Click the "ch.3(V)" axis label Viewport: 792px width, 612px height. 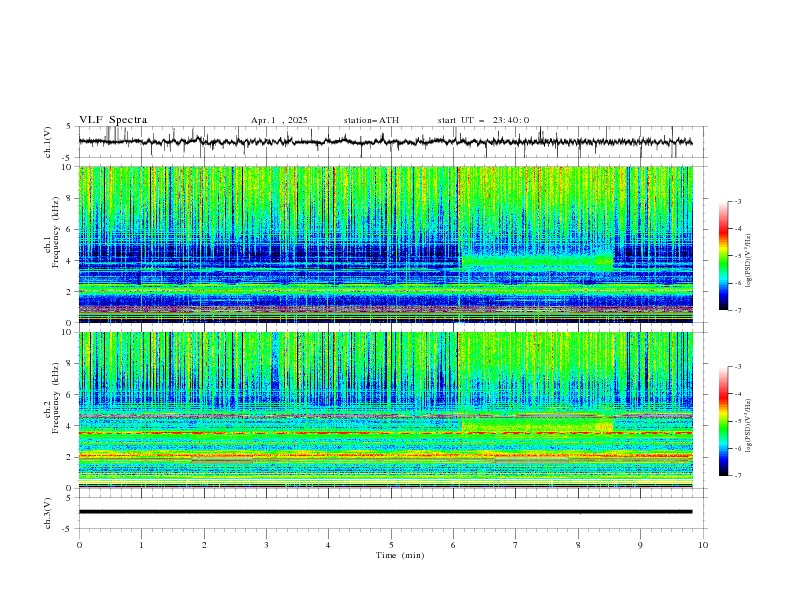[48, 513]
